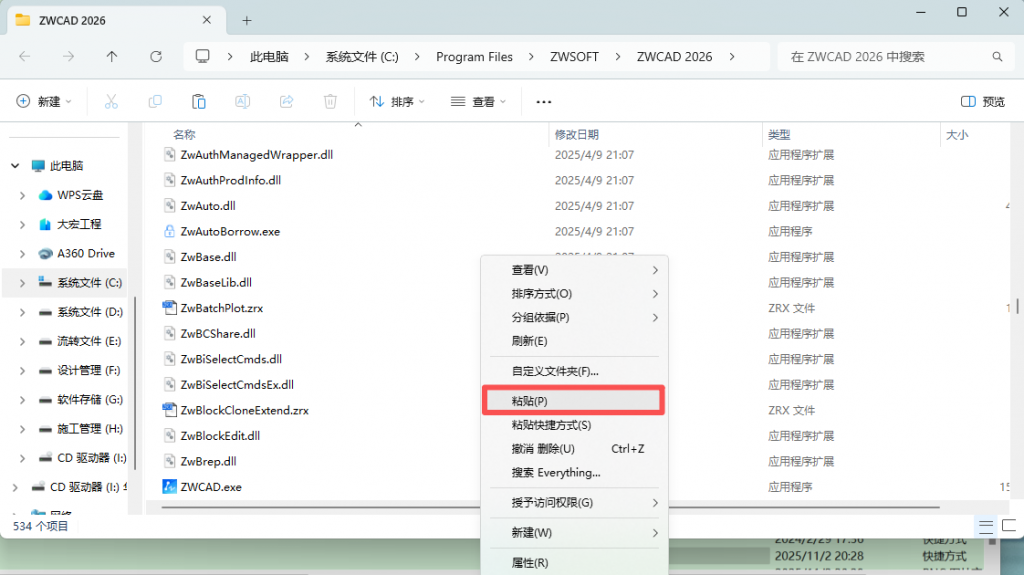Select the ZwBlockCloneExtend.zrx file icon
Image resolution: width=1024 pixels, height=575 pixels.
coord(169,410)
